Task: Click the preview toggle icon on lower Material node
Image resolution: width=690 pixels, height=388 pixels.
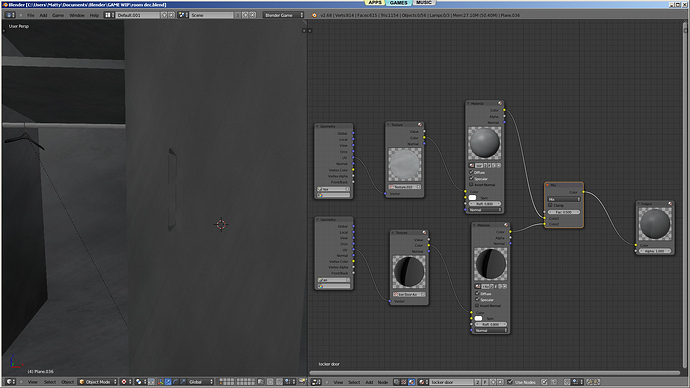Action: coord(506,225)
